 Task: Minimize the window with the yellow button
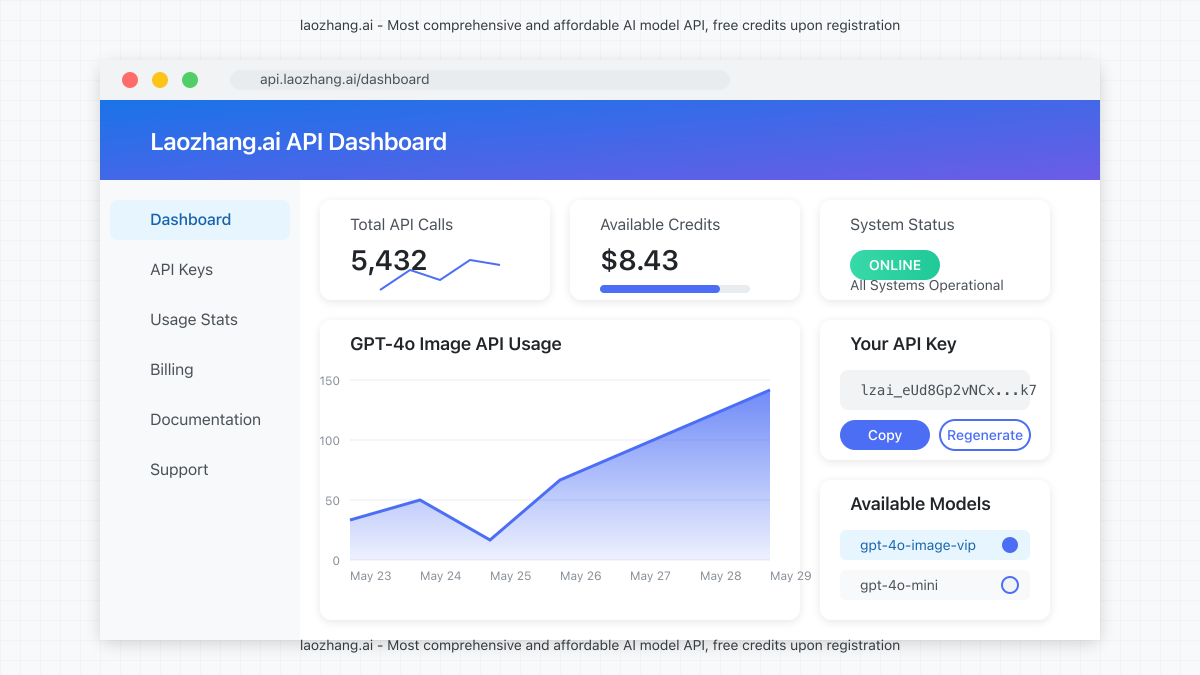point(160,80)
